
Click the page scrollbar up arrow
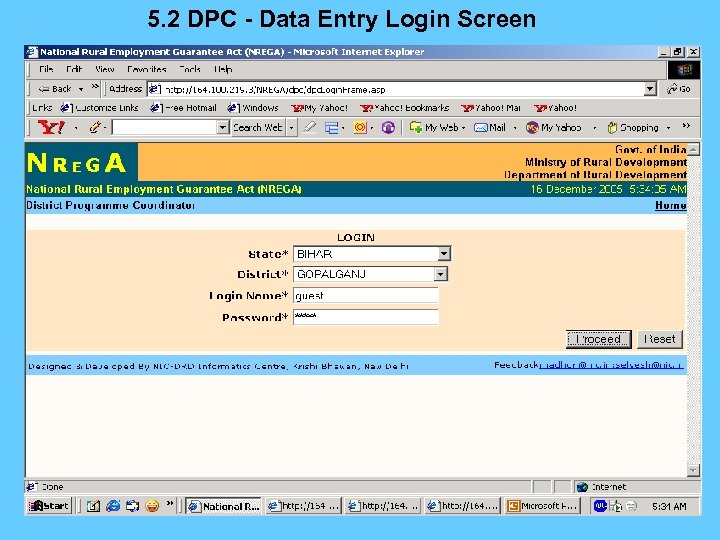pyautogui.click(x=693, y=149)
